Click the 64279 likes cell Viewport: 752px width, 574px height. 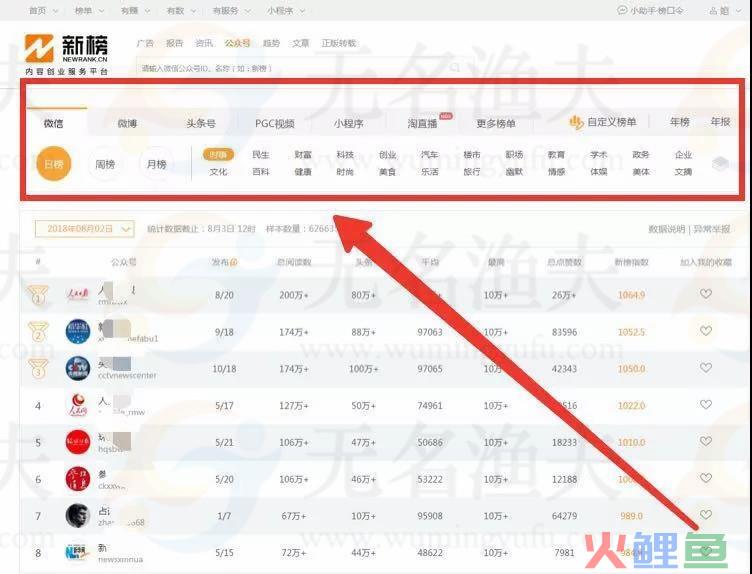[x=564, y=516]
